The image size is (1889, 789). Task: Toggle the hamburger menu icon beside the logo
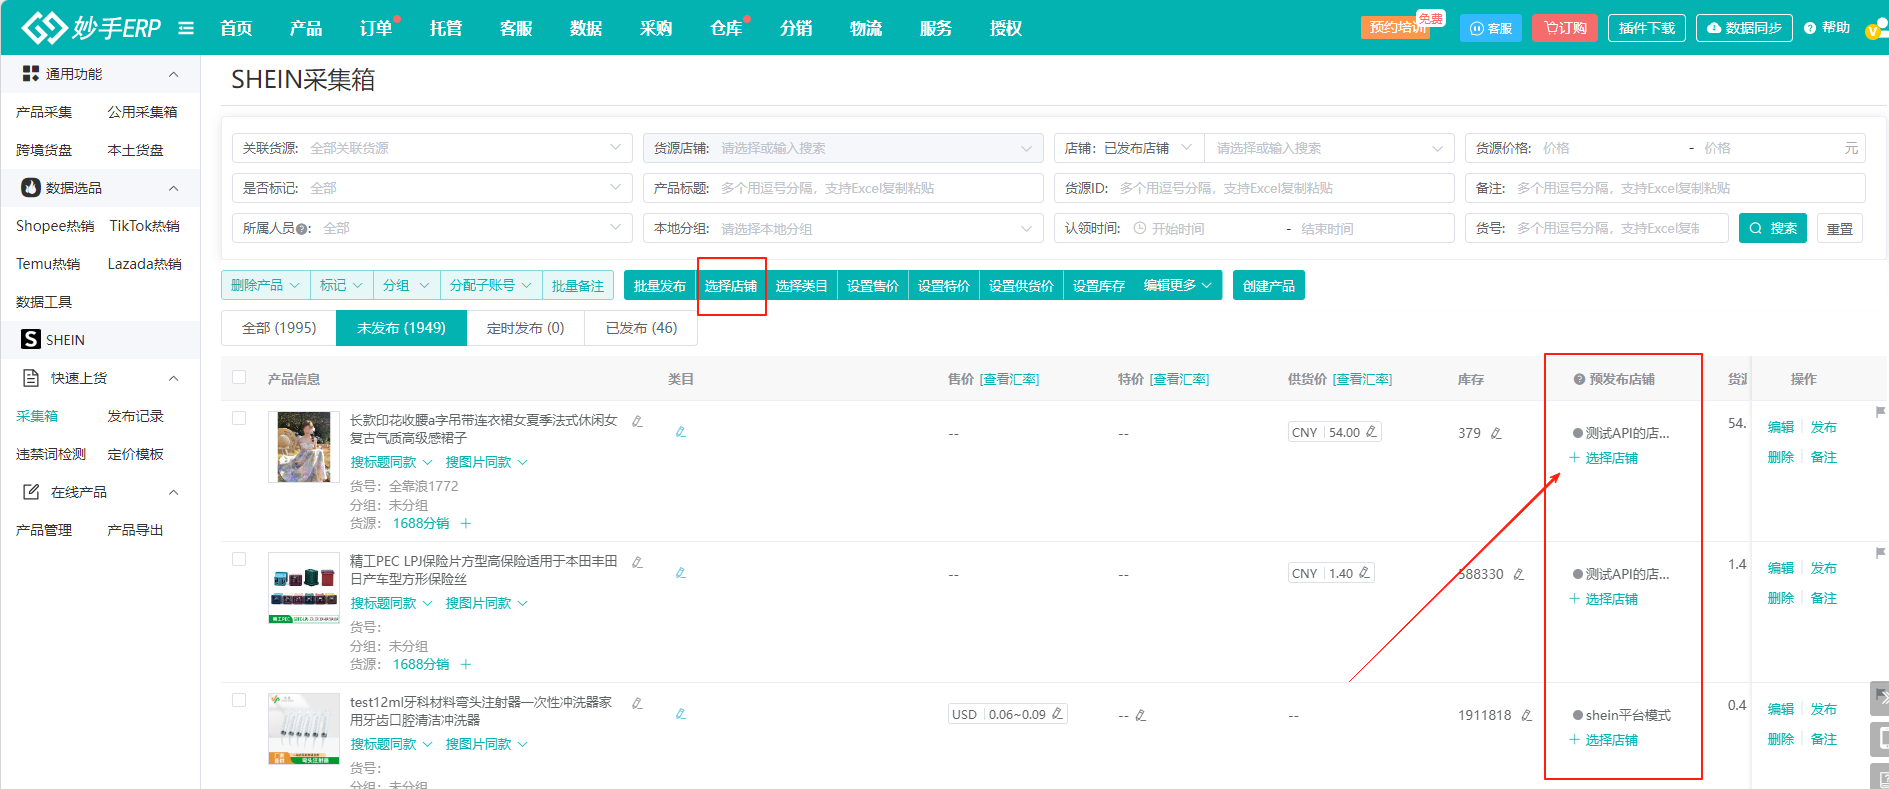[186, 28]
